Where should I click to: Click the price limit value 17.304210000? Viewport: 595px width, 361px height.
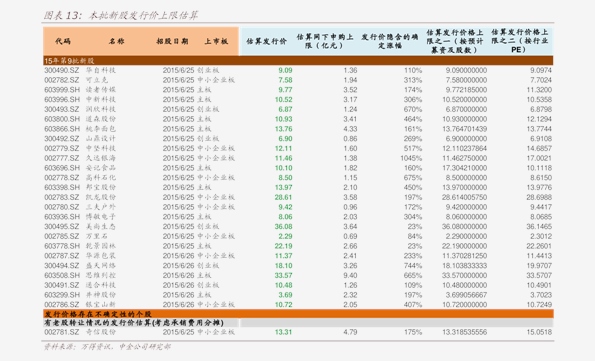[464, 168]
